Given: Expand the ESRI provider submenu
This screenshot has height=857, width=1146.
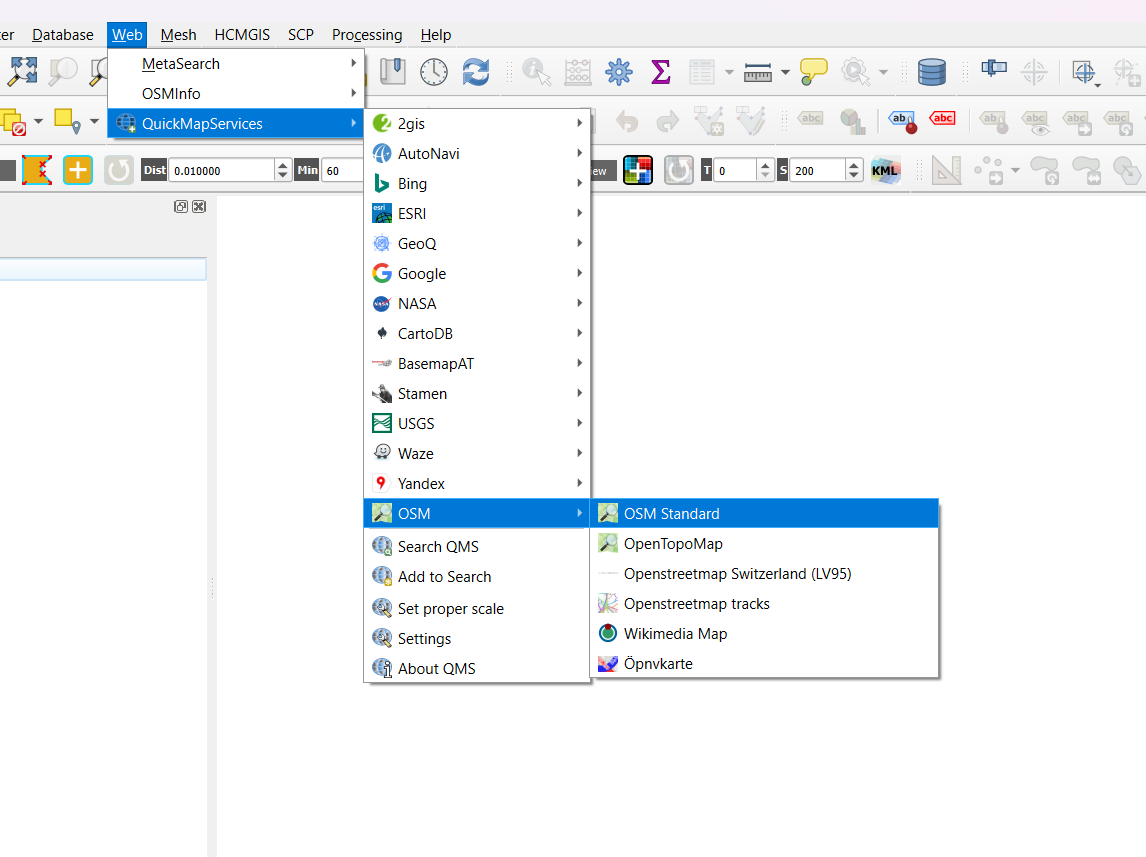Looking at the screenshot, I should click(x=477, y=213).
